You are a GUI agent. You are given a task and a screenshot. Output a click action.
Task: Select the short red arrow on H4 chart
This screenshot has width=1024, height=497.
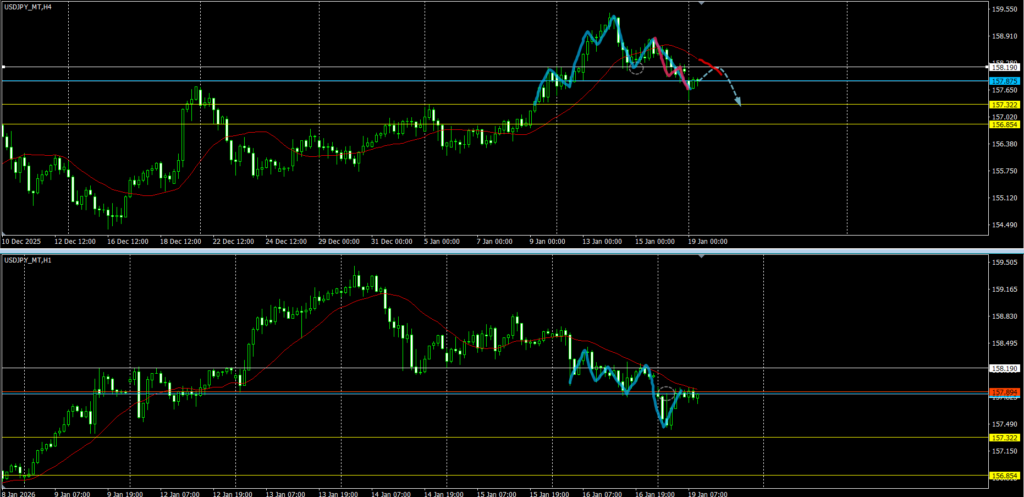coord(708,66)
